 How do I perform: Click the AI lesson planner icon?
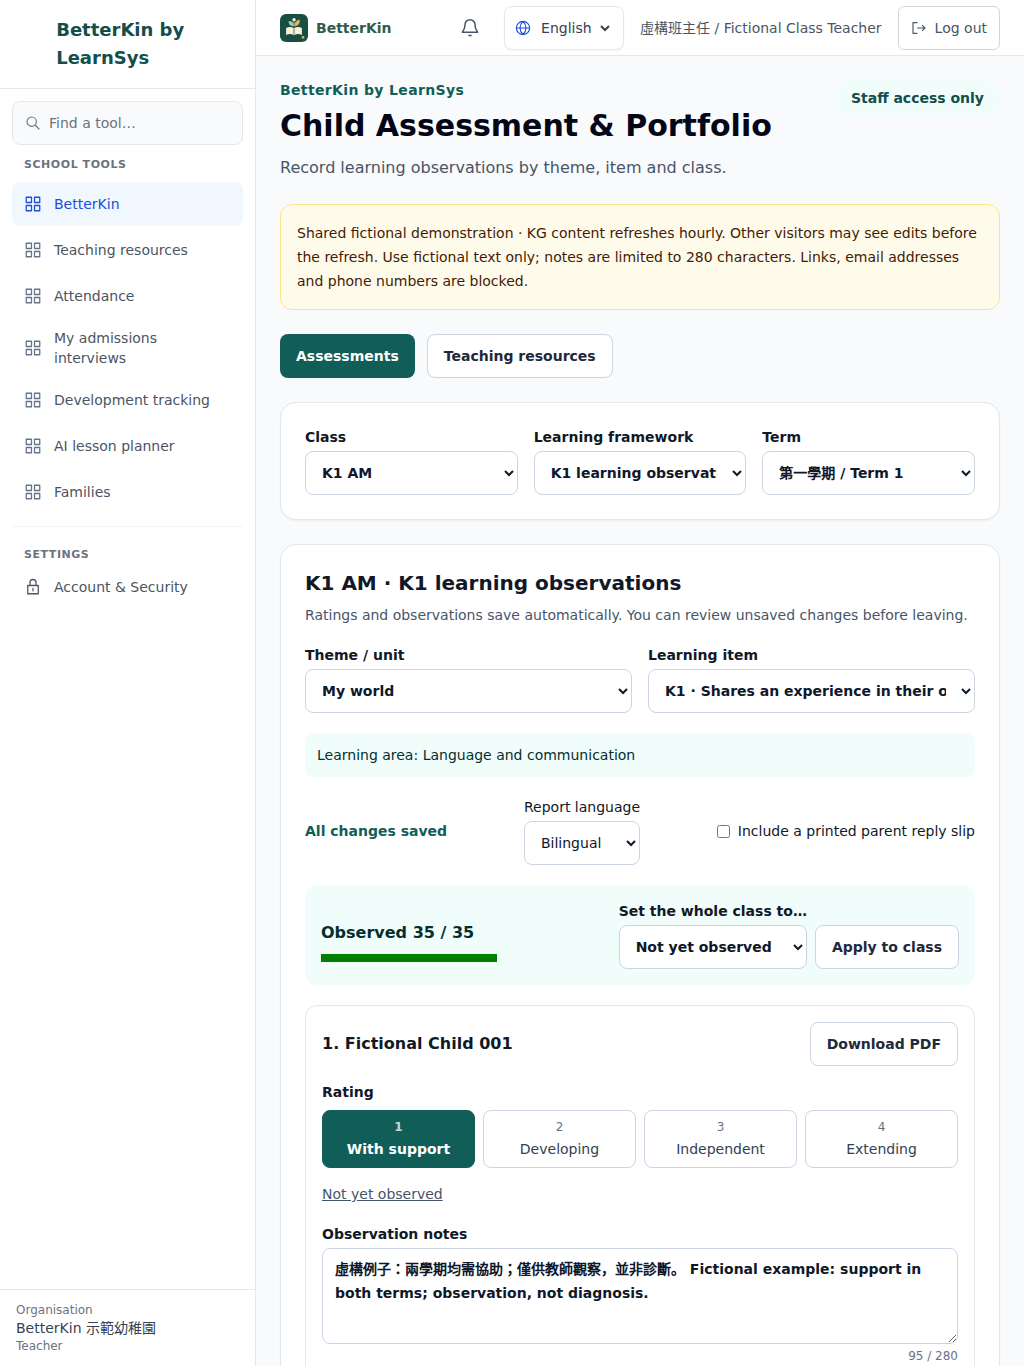click(33, 446)
